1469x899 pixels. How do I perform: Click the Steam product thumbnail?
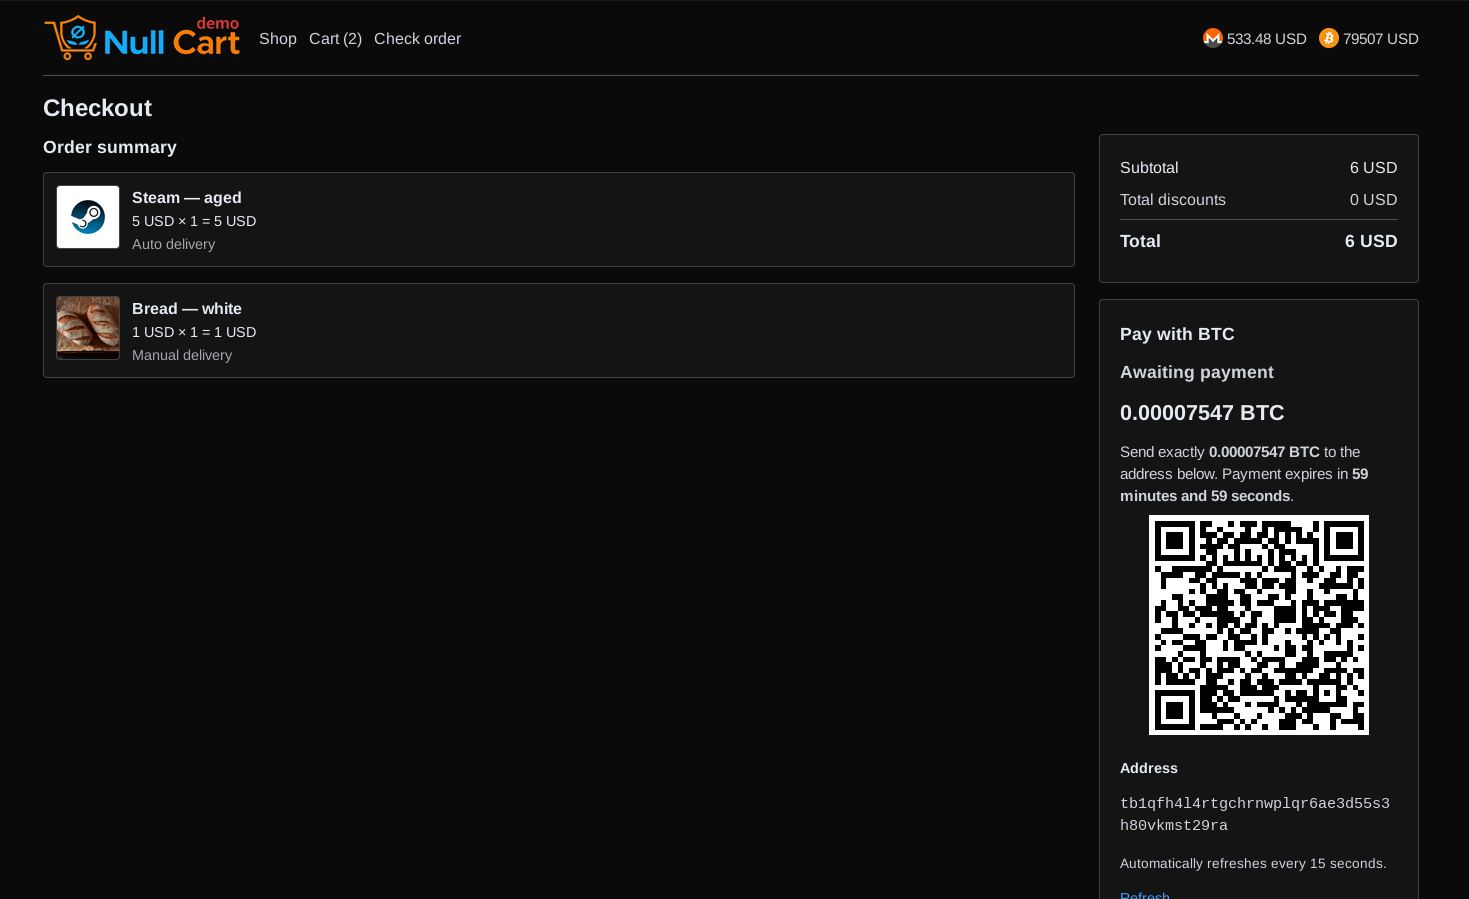click(88, 217)
